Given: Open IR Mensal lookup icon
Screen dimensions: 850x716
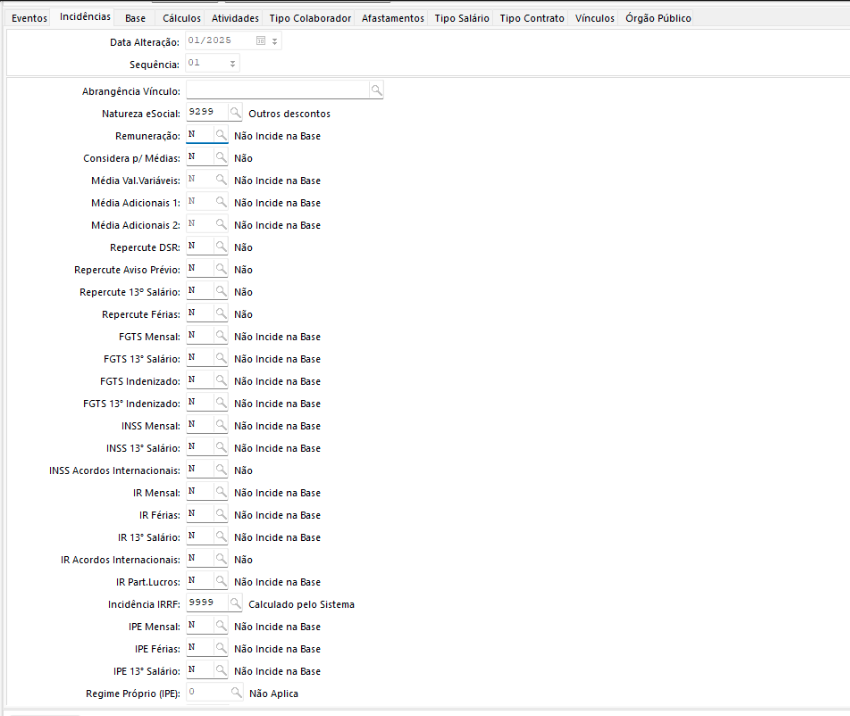Looking at the screenshot, I should (x=221, y=491).
